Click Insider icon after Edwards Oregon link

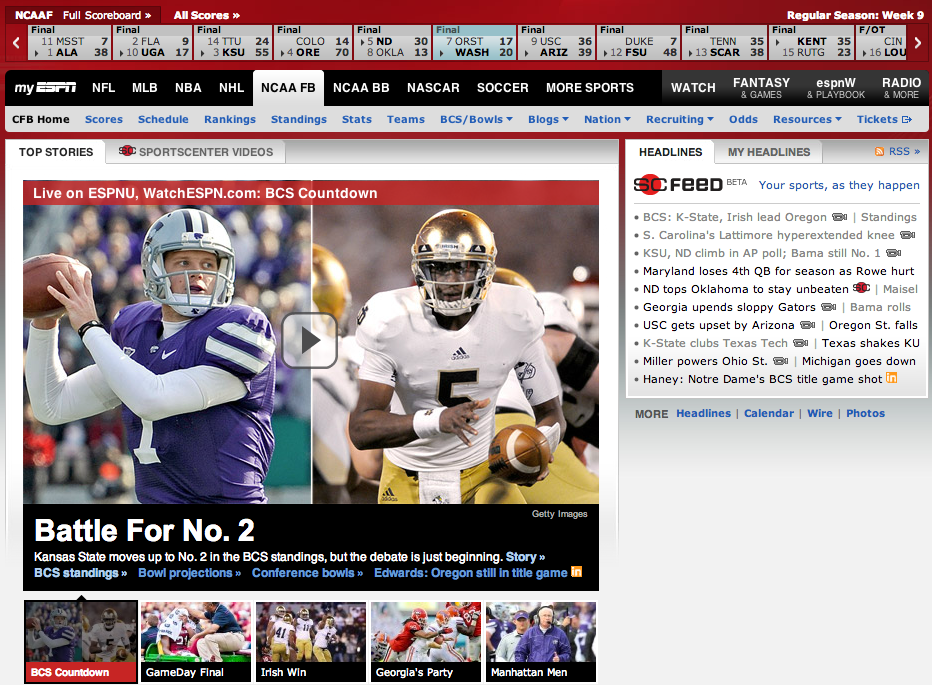(x=577, y=571)
